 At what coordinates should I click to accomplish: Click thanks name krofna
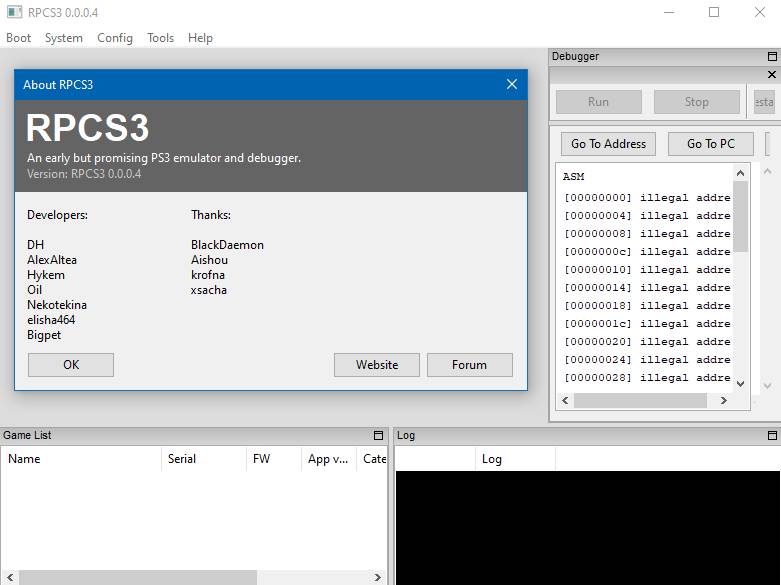(208, 275)
